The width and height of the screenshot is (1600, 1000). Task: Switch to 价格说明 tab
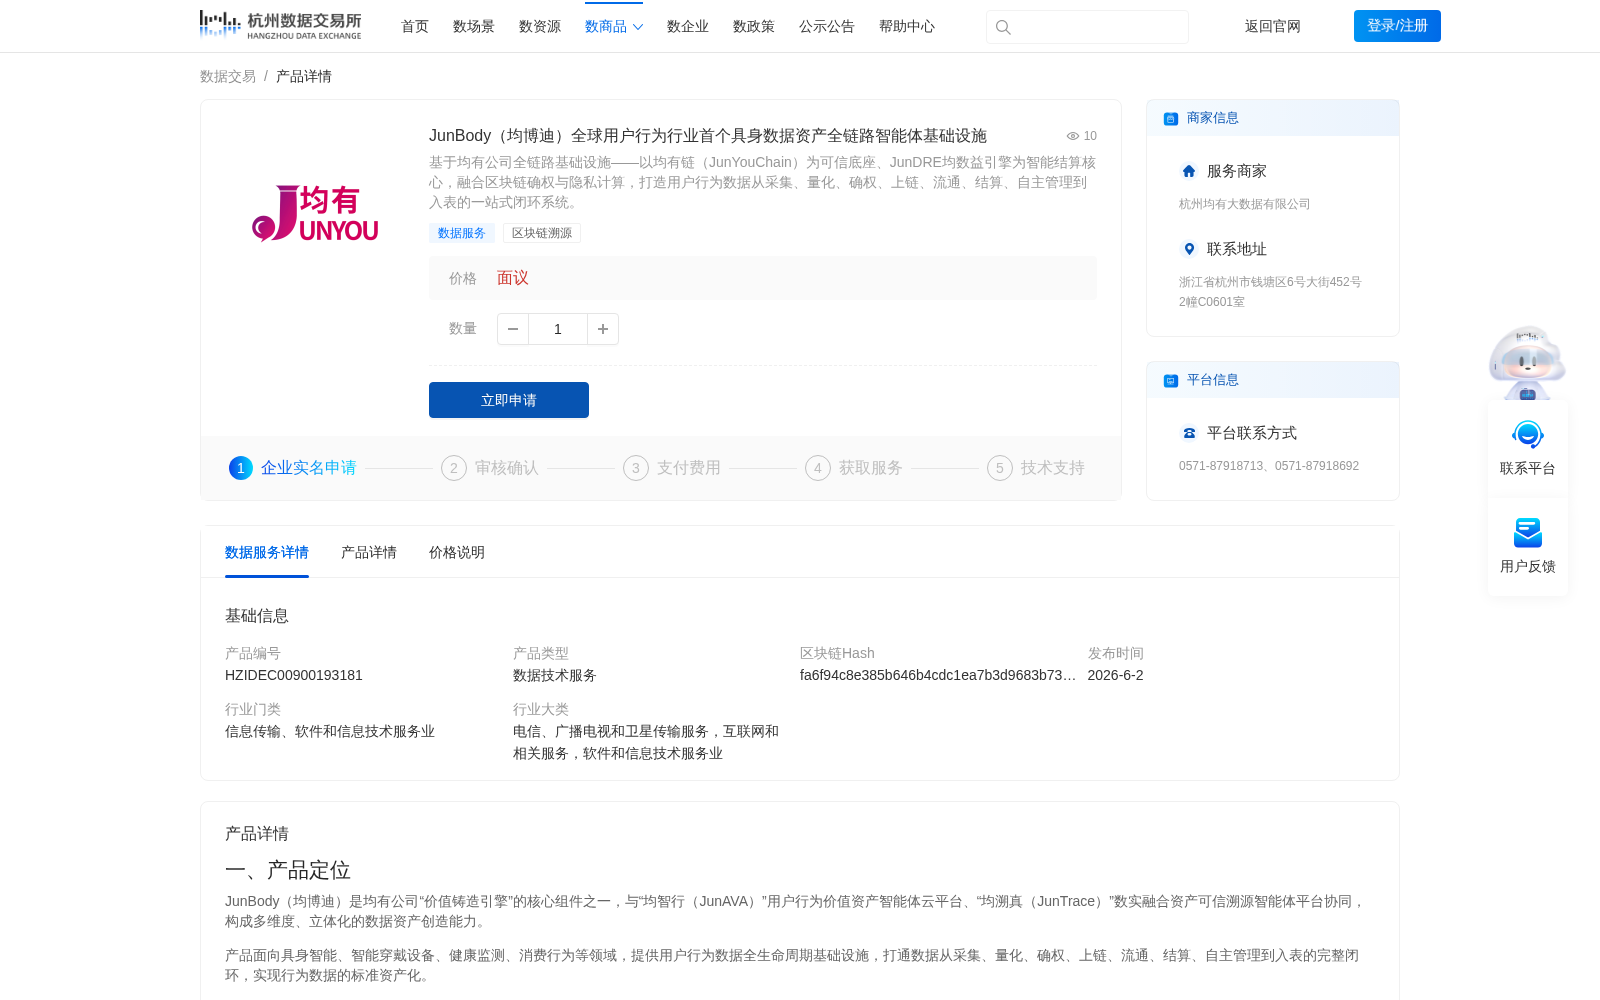pos(457,553)
